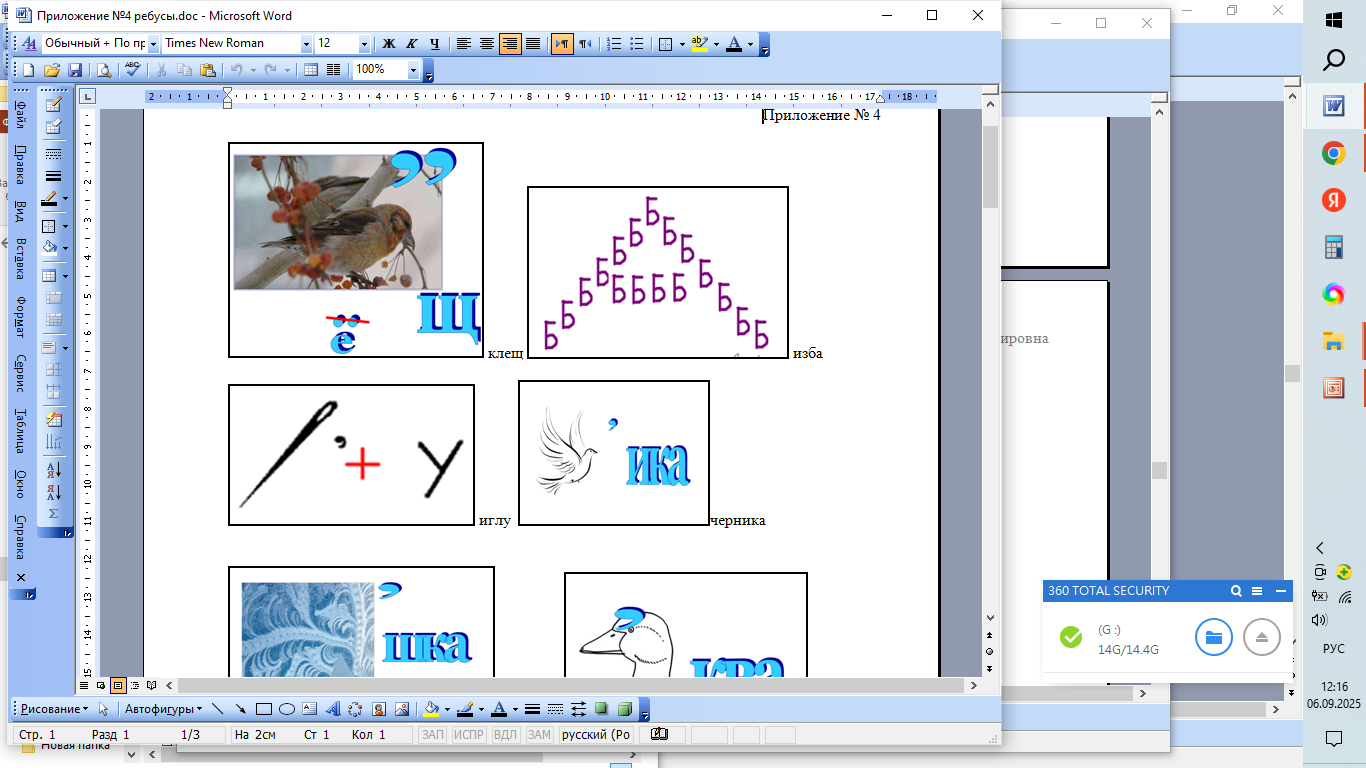Click the Save icon in the toolbar
Screen dimensions: 1366x768
(73, 70)
